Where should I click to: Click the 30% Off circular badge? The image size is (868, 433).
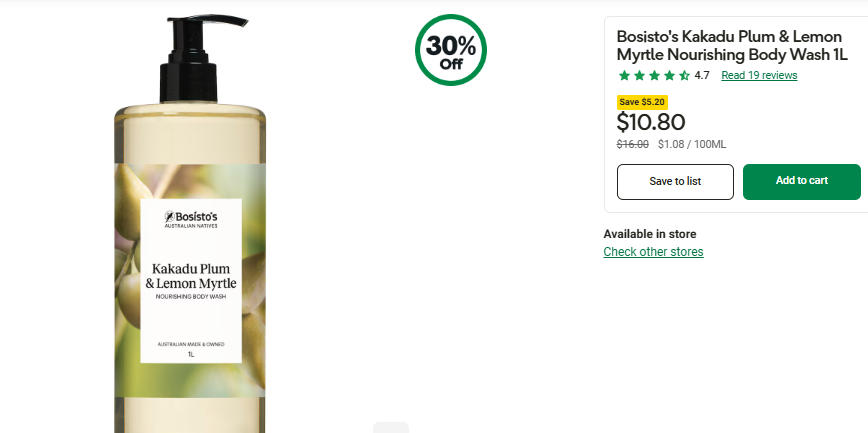pos(451,50)
